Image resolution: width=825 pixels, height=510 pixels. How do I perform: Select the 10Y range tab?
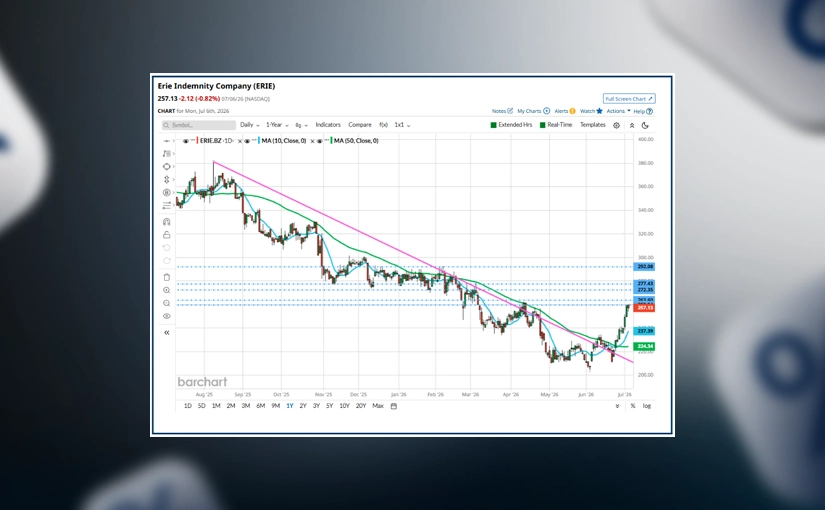(344, 406)
